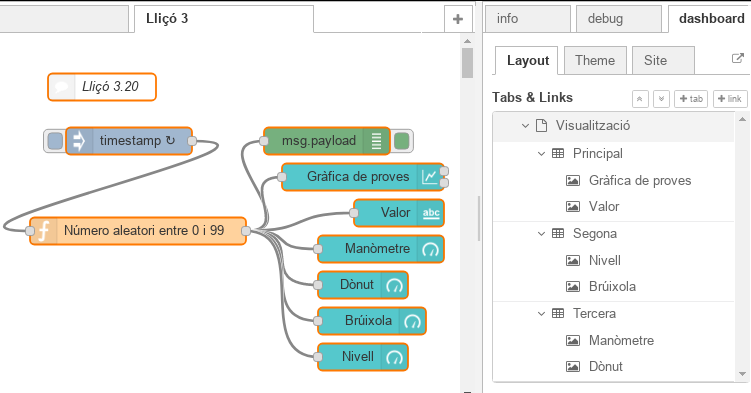Click the group table icon beside Segona
751x393 pixels.
(x=558, y=233)
